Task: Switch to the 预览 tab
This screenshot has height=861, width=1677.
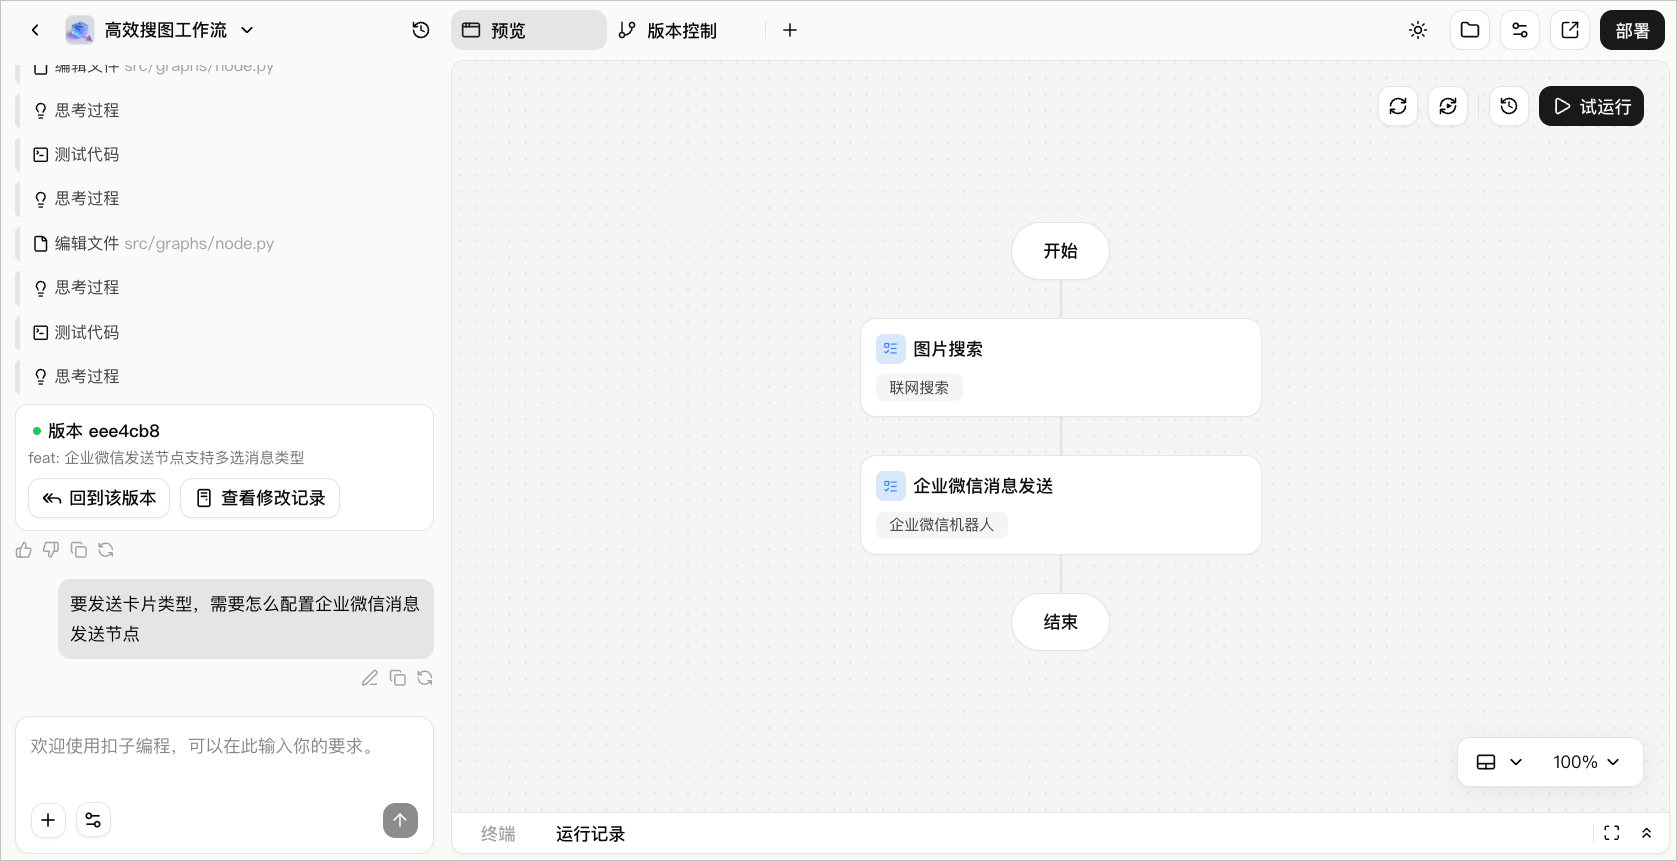Action: tap(528, 30)
